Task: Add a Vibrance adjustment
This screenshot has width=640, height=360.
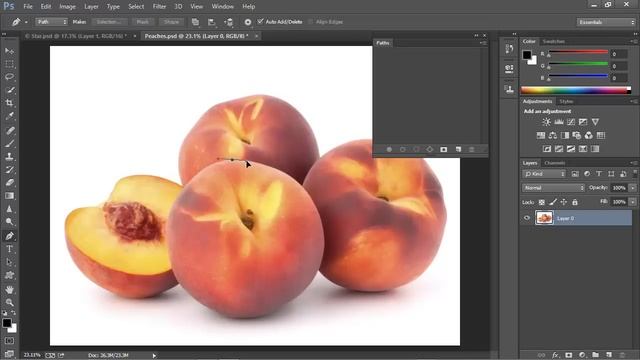Action: pos(596,122)
